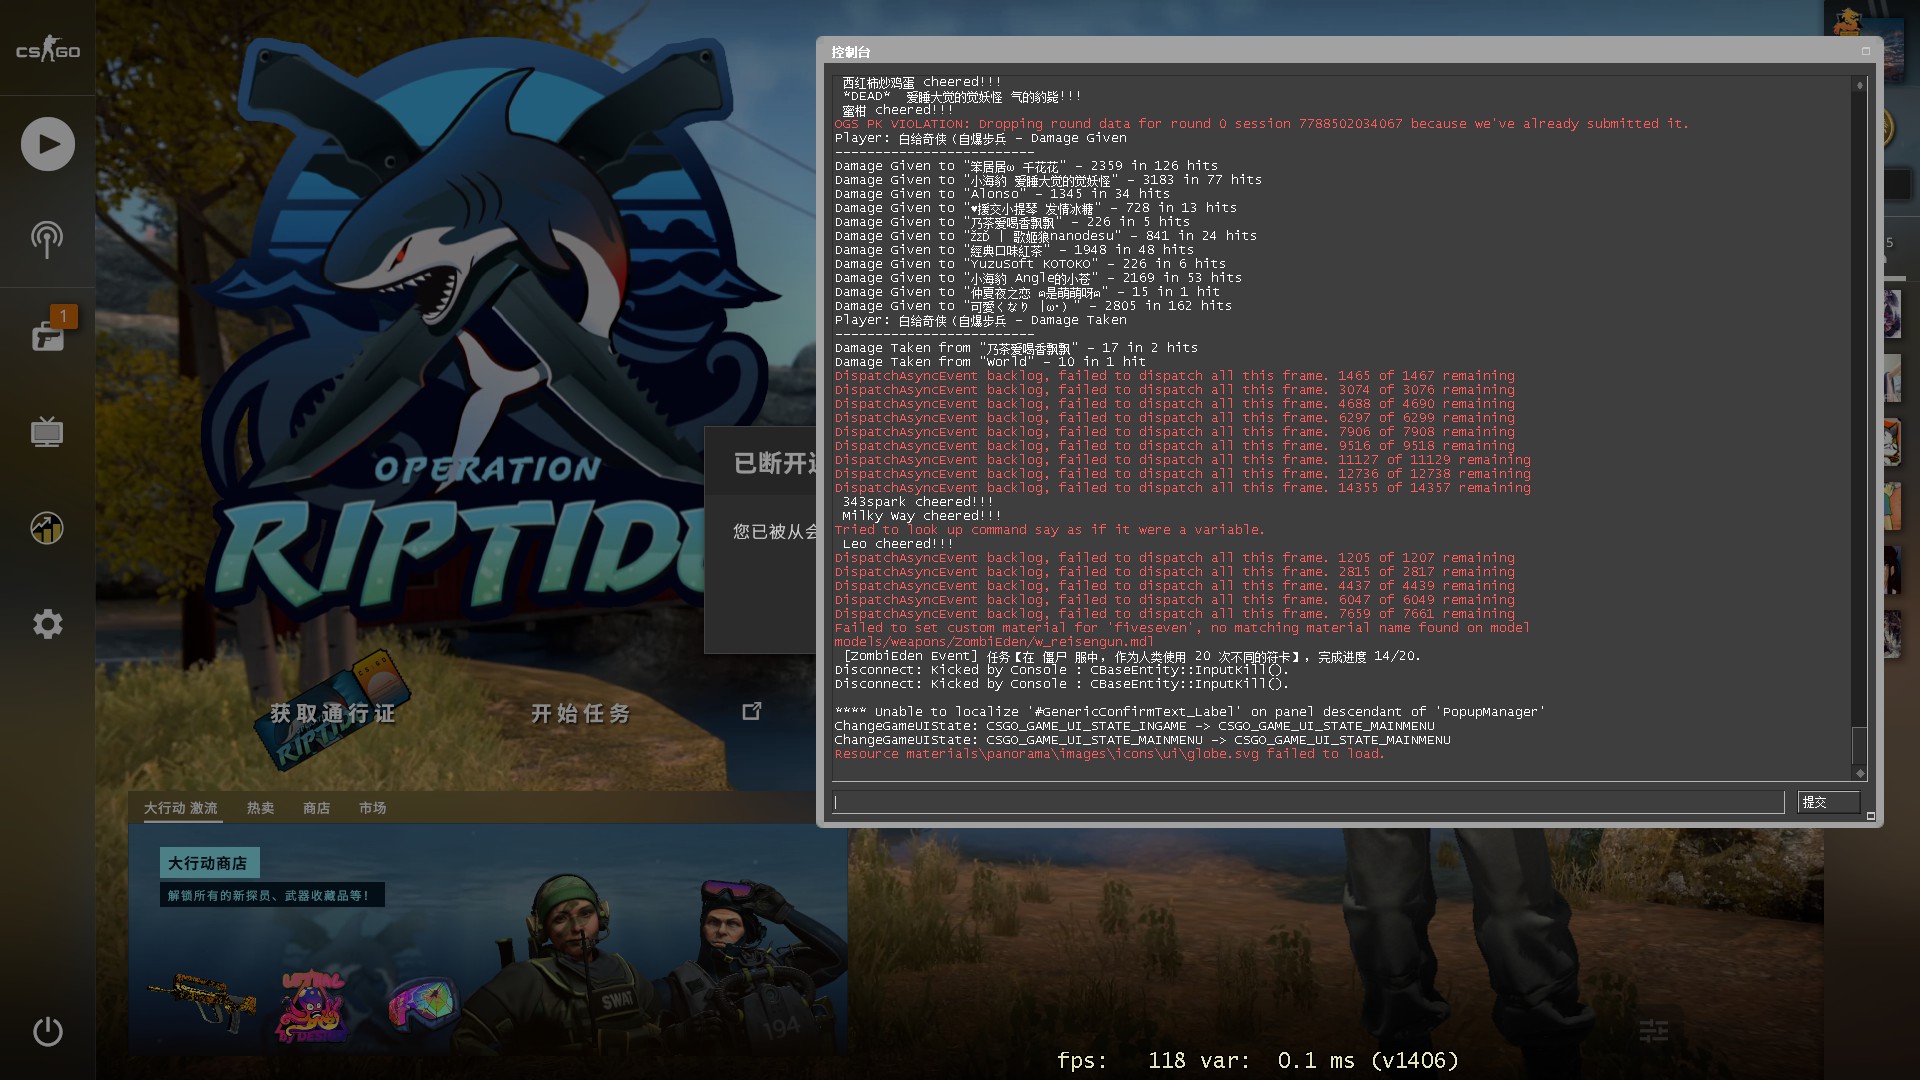Click the OGS PK VIOLATION console line

(1261, 124)
